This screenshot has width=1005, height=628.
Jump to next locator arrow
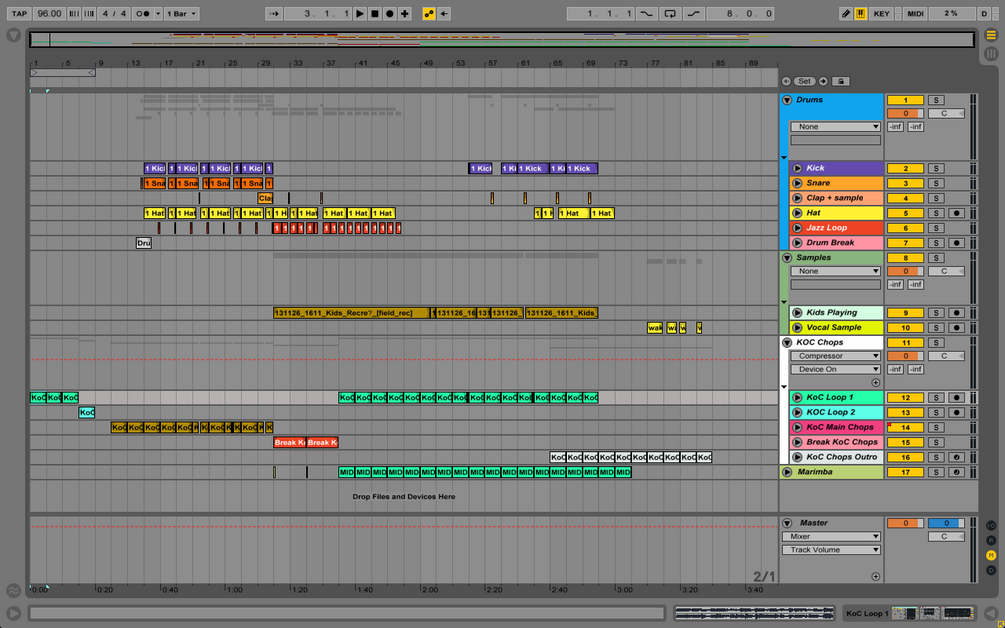823,81
